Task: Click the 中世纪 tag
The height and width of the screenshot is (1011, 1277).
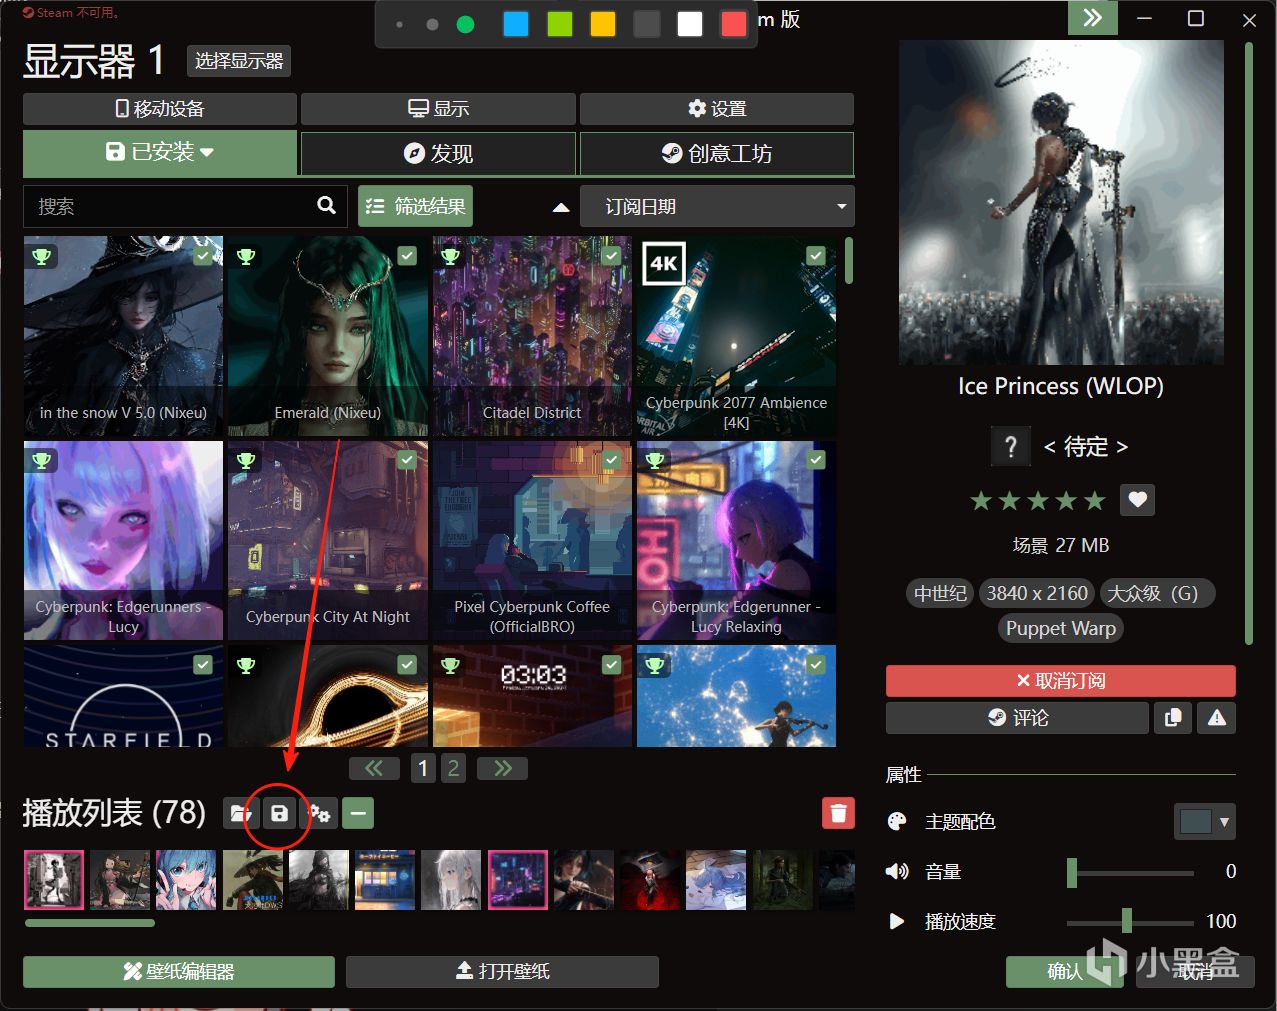Action: click(x=940, y=593)
